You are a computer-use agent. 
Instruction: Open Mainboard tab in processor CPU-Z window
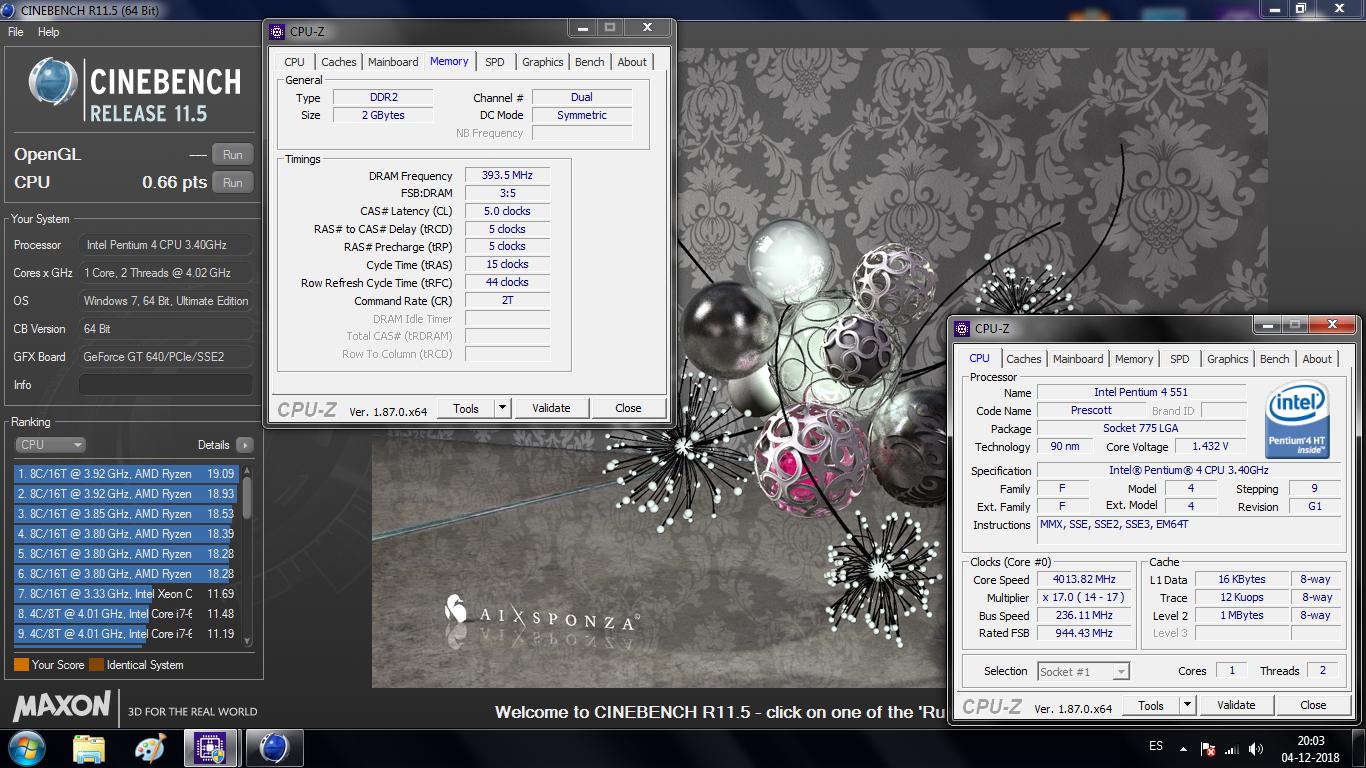pyautogui.click(x=1078, y=359)
